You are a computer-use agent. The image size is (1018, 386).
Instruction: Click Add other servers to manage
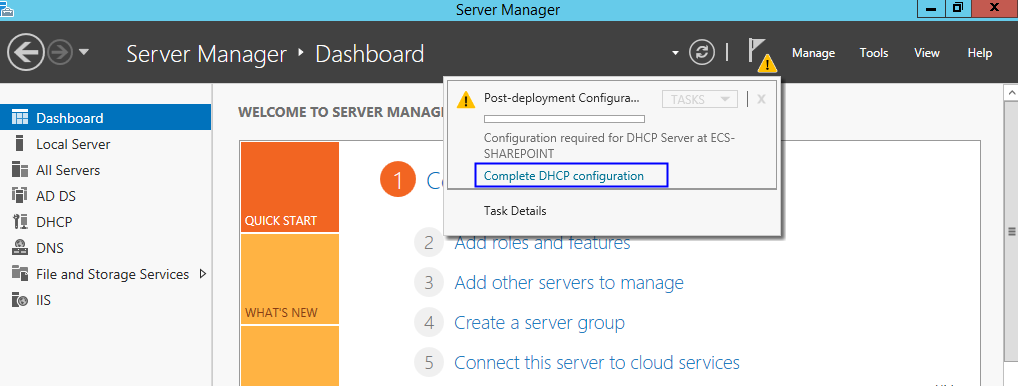pos(569,283)
